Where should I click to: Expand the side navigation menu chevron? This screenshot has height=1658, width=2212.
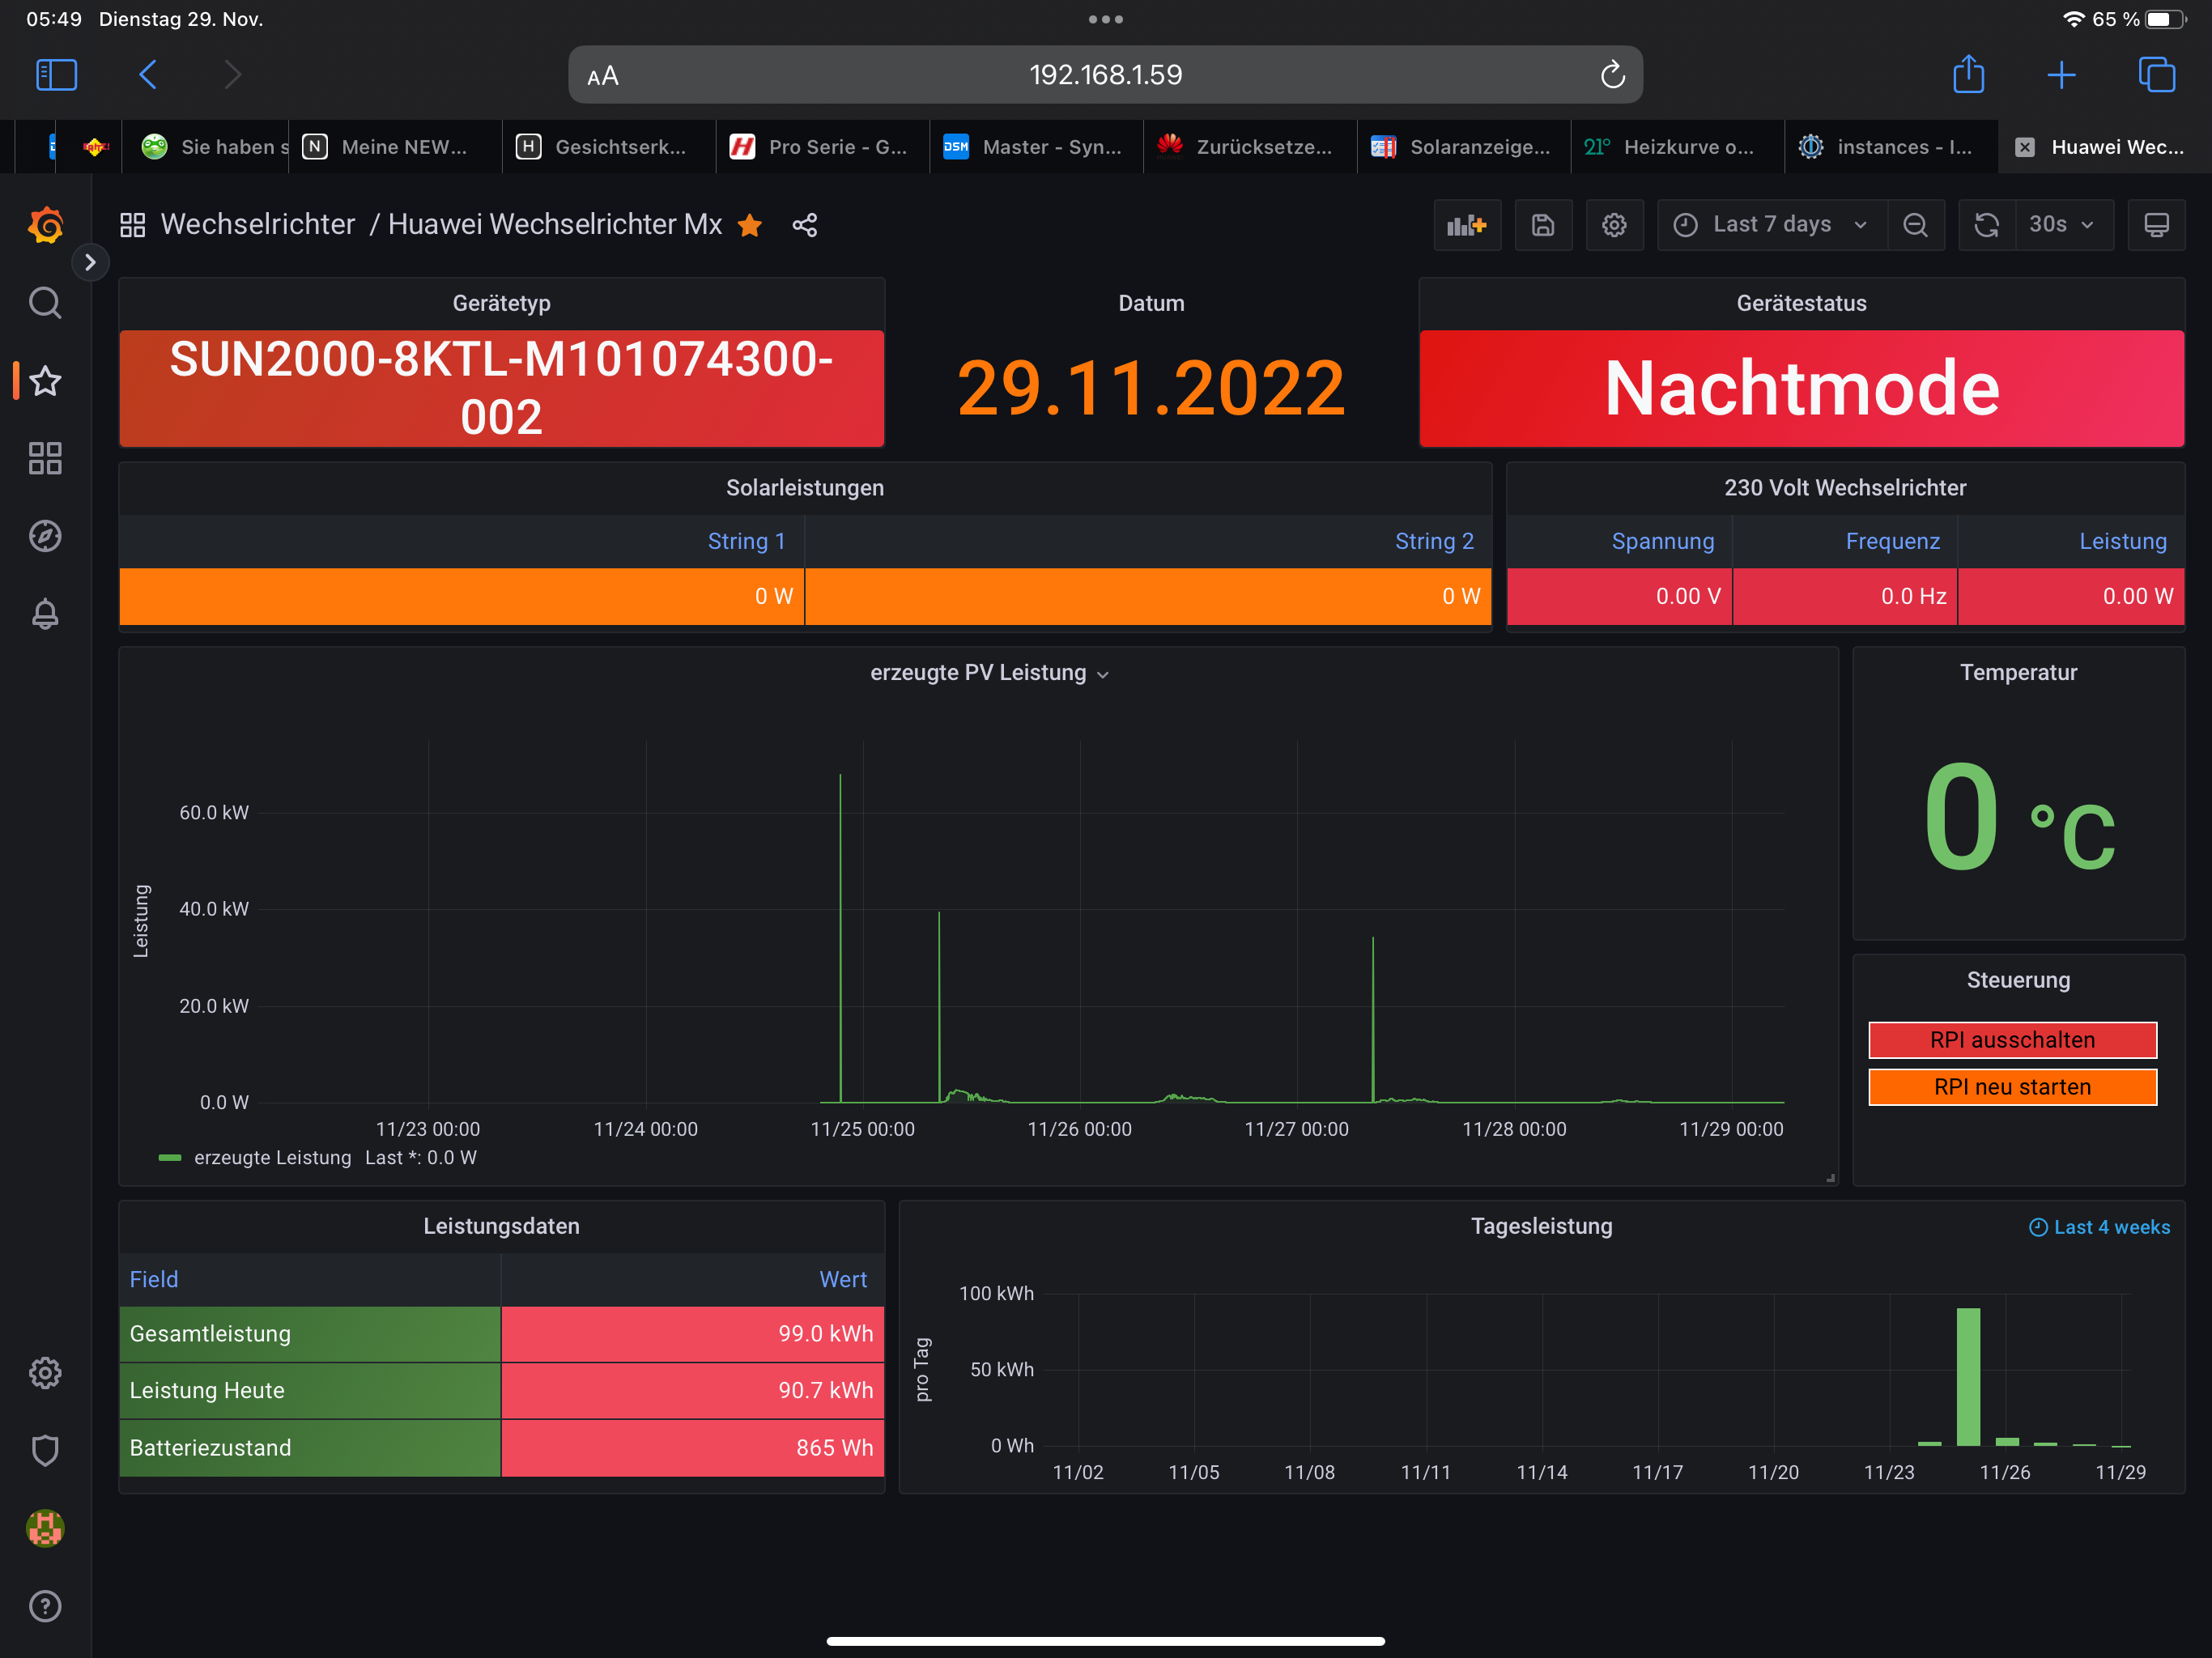point(90,262)
